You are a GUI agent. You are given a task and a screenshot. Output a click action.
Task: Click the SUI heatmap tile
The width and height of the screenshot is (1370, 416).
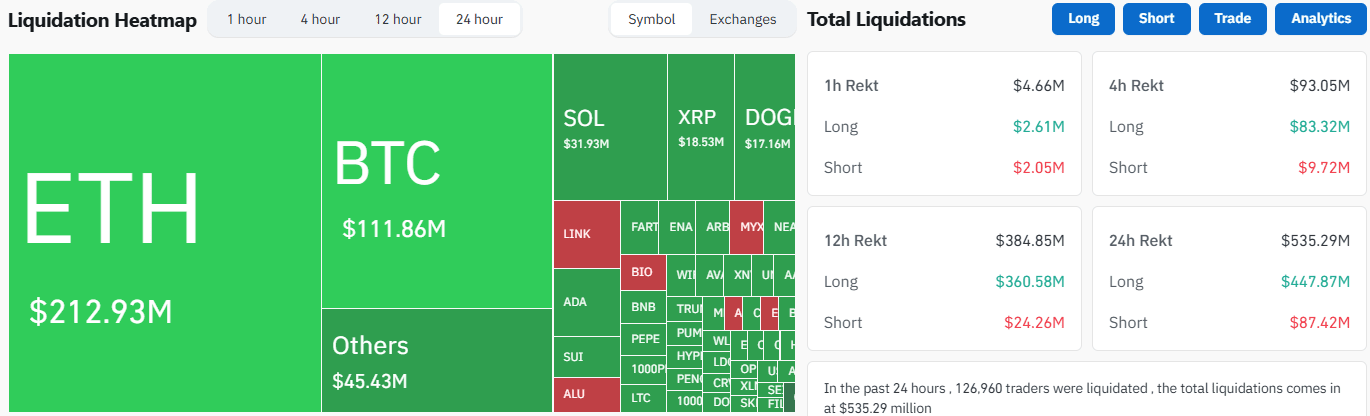coord(586,357)
